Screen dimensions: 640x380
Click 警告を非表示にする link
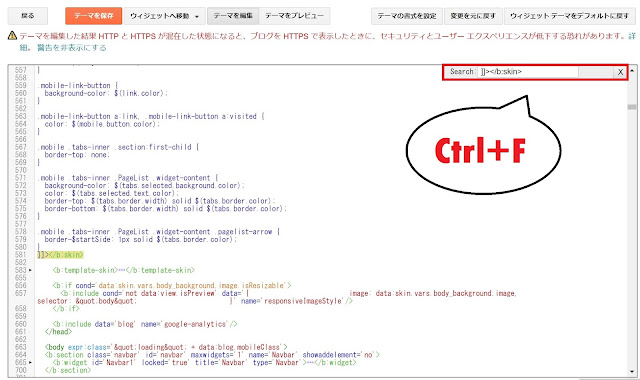point(71,48)
